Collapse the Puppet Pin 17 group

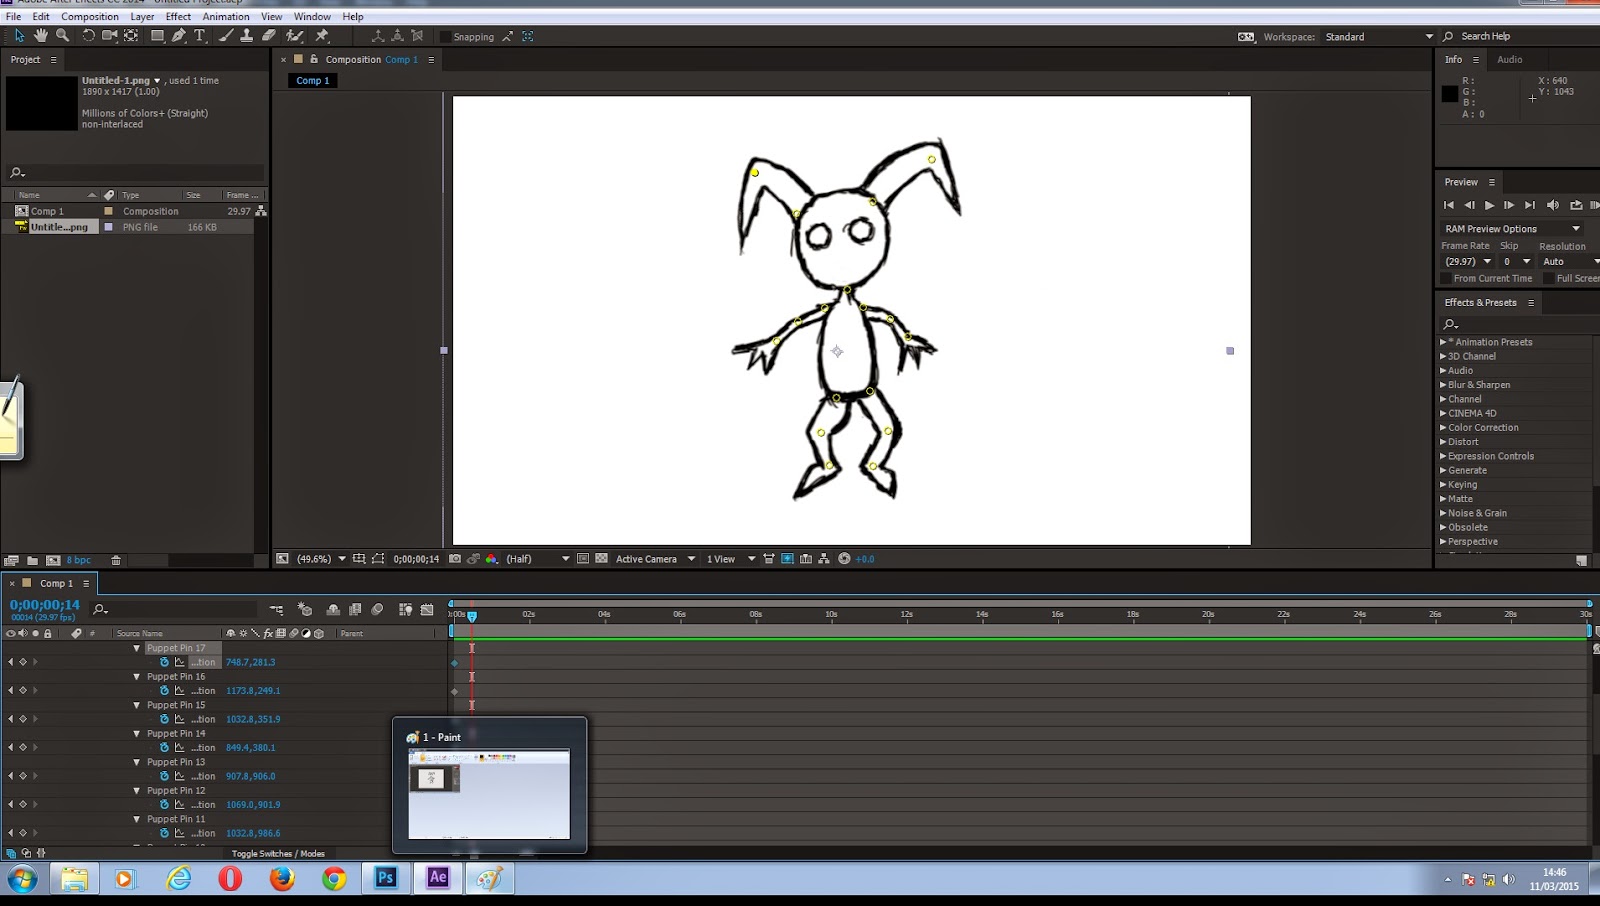(137, 648)
